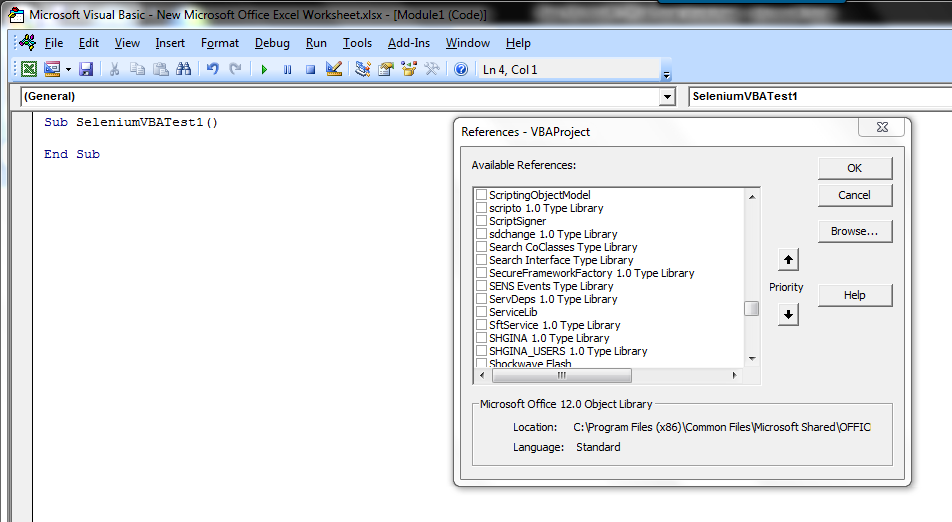The height and width of the screenshot is (522, 952).
Task: Open the Window menu
Action: (x=468, y=43)
